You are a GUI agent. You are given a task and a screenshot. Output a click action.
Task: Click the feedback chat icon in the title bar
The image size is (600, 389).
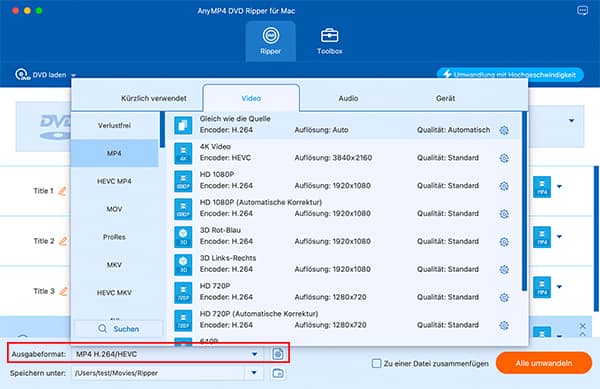coord(582,11)
